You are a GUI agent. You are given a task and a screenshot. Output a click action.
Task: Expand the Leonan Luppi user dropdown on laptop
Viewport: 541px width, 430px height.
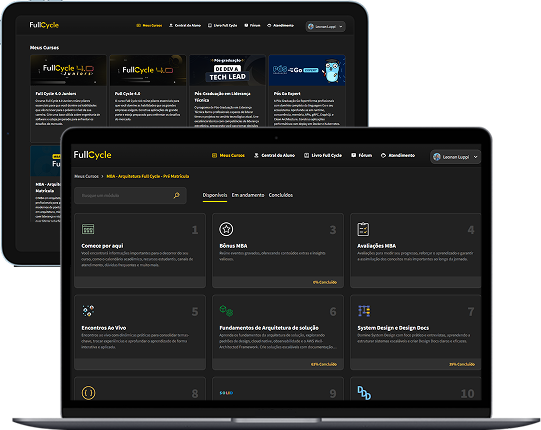pos(455,157)
